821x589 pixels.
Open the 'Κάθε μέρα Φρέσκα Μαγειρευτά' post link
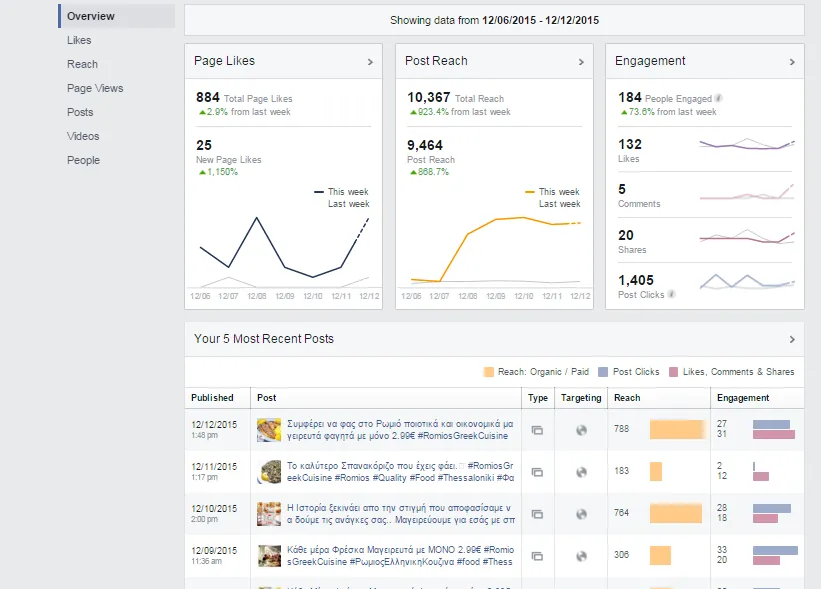401,555
